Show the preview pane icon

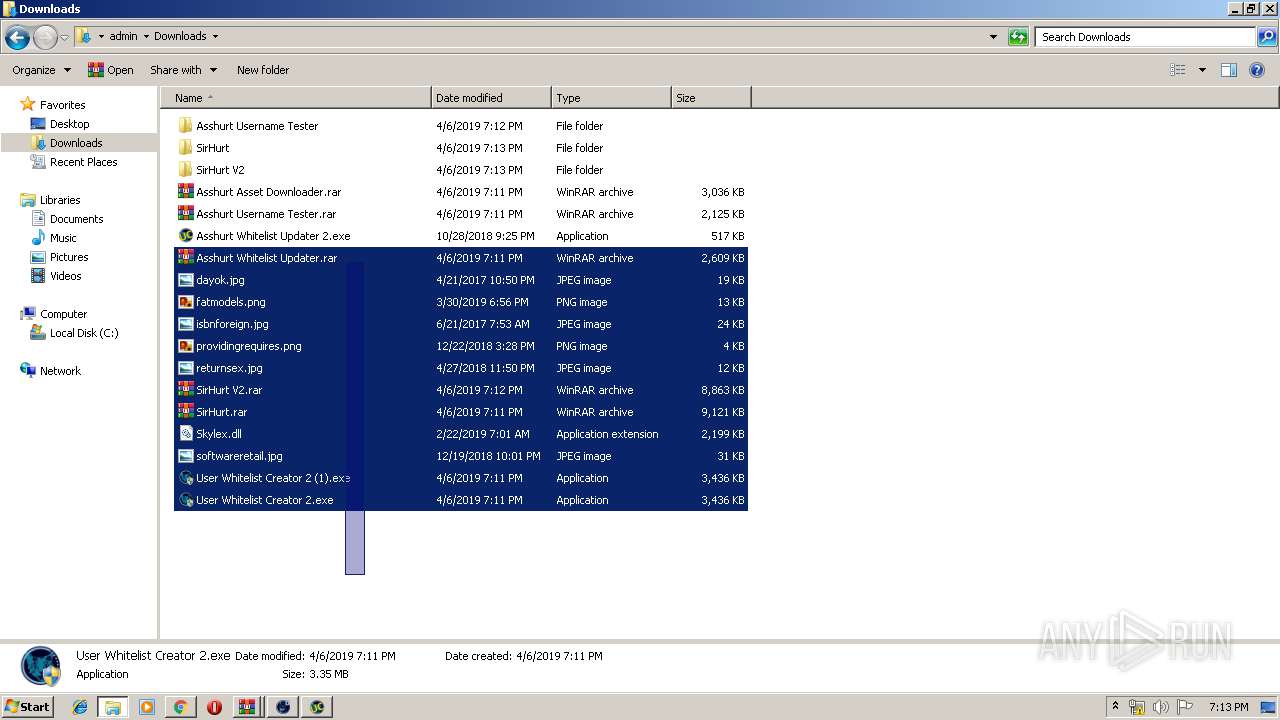coord(1229,70)
